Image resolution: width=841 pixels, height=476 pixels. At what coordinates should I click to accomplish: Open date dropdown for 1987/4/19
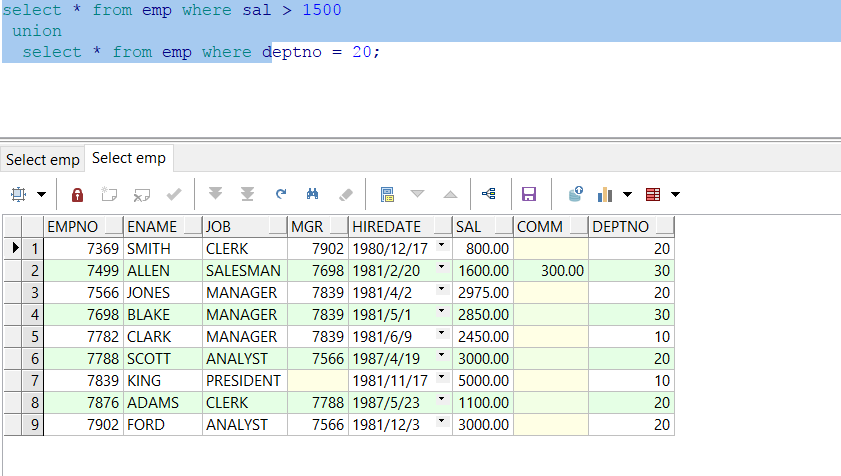pos(441,355)
